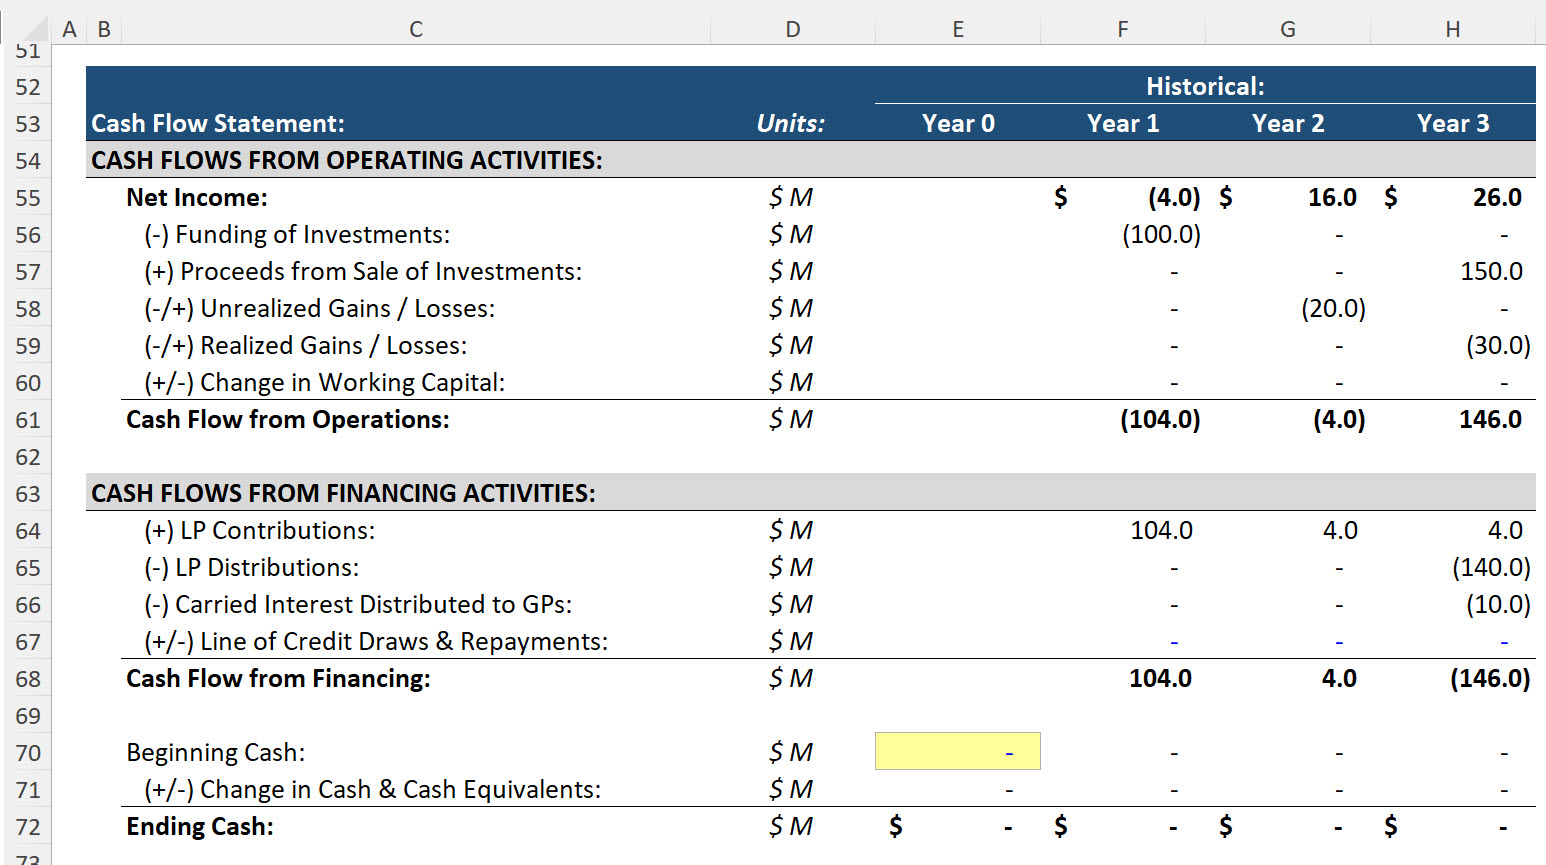The width and height of the screenshot is (1546, 865).
Task: Click the 'Year 2' column heading
Action: click(x=1288, y=123)
